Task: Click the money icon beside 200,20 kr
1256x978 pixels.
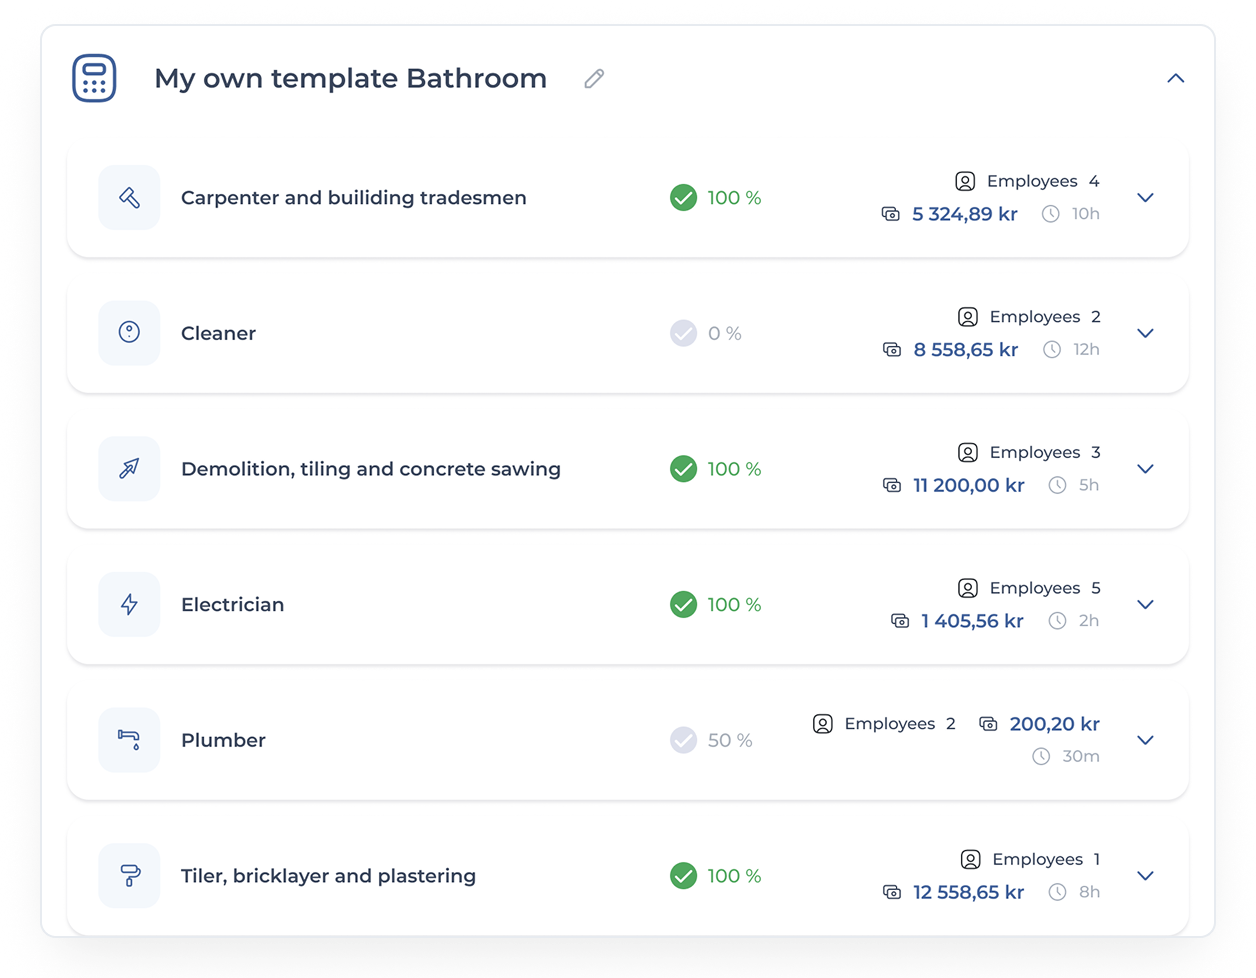Action: [988, 724]
